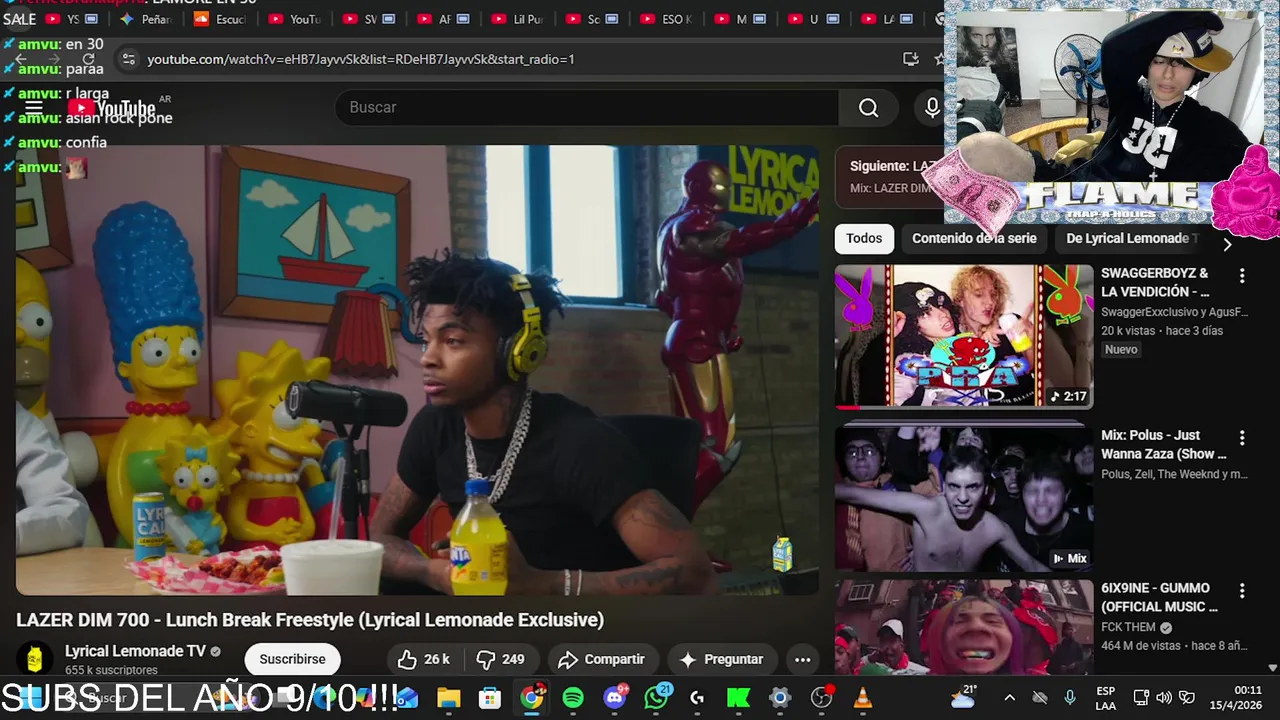This screenshot has height=720, width=1280.
Task: Switch ESP LAA keyboard language selector
Action: pos(1106,698)
